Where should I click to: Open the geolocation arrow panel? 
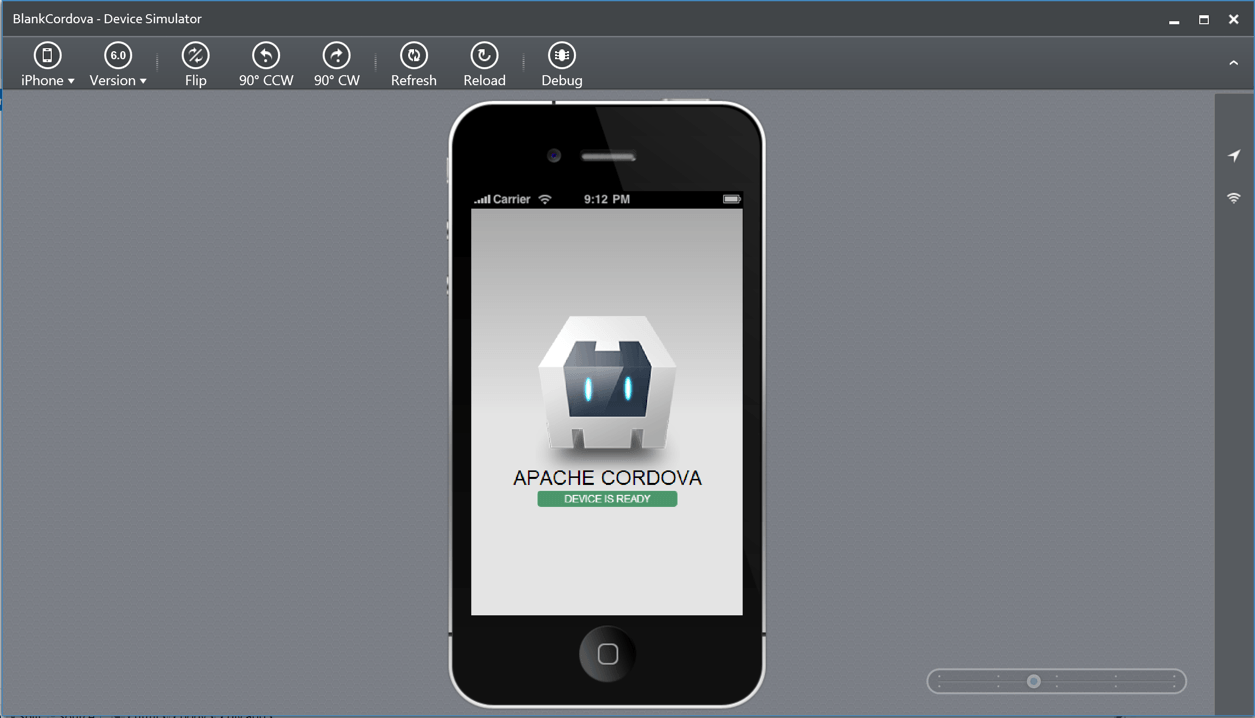coord(1234,156)
